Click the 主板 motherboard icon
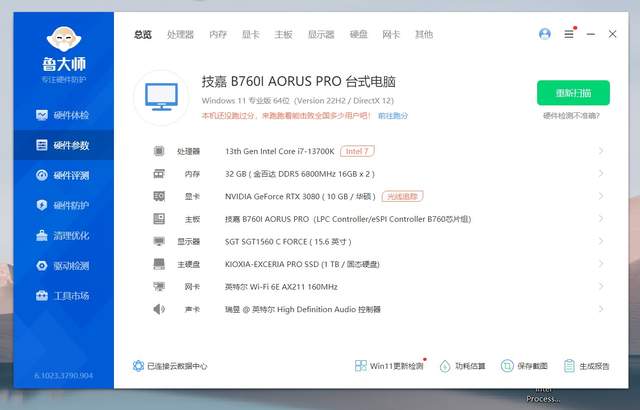 click(159, 219)
